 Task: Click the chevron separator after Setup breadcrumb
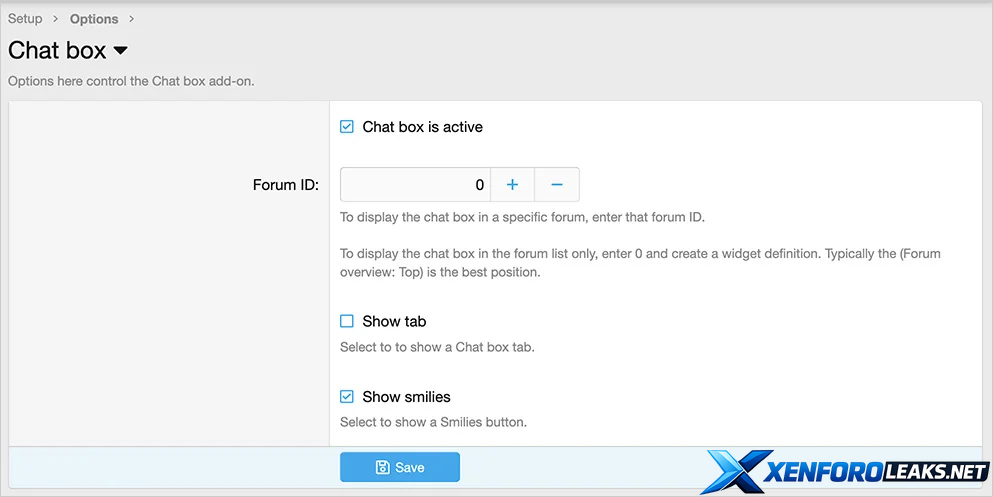tap(56, 19)
